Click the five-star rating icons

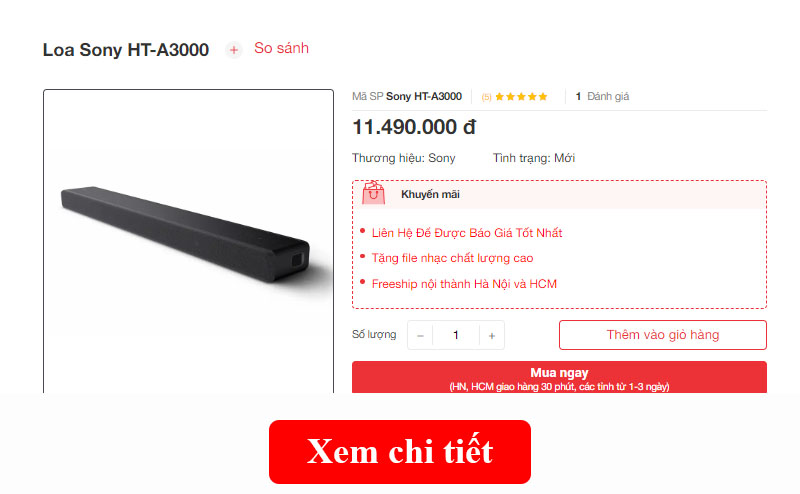[x=521, y=96]
